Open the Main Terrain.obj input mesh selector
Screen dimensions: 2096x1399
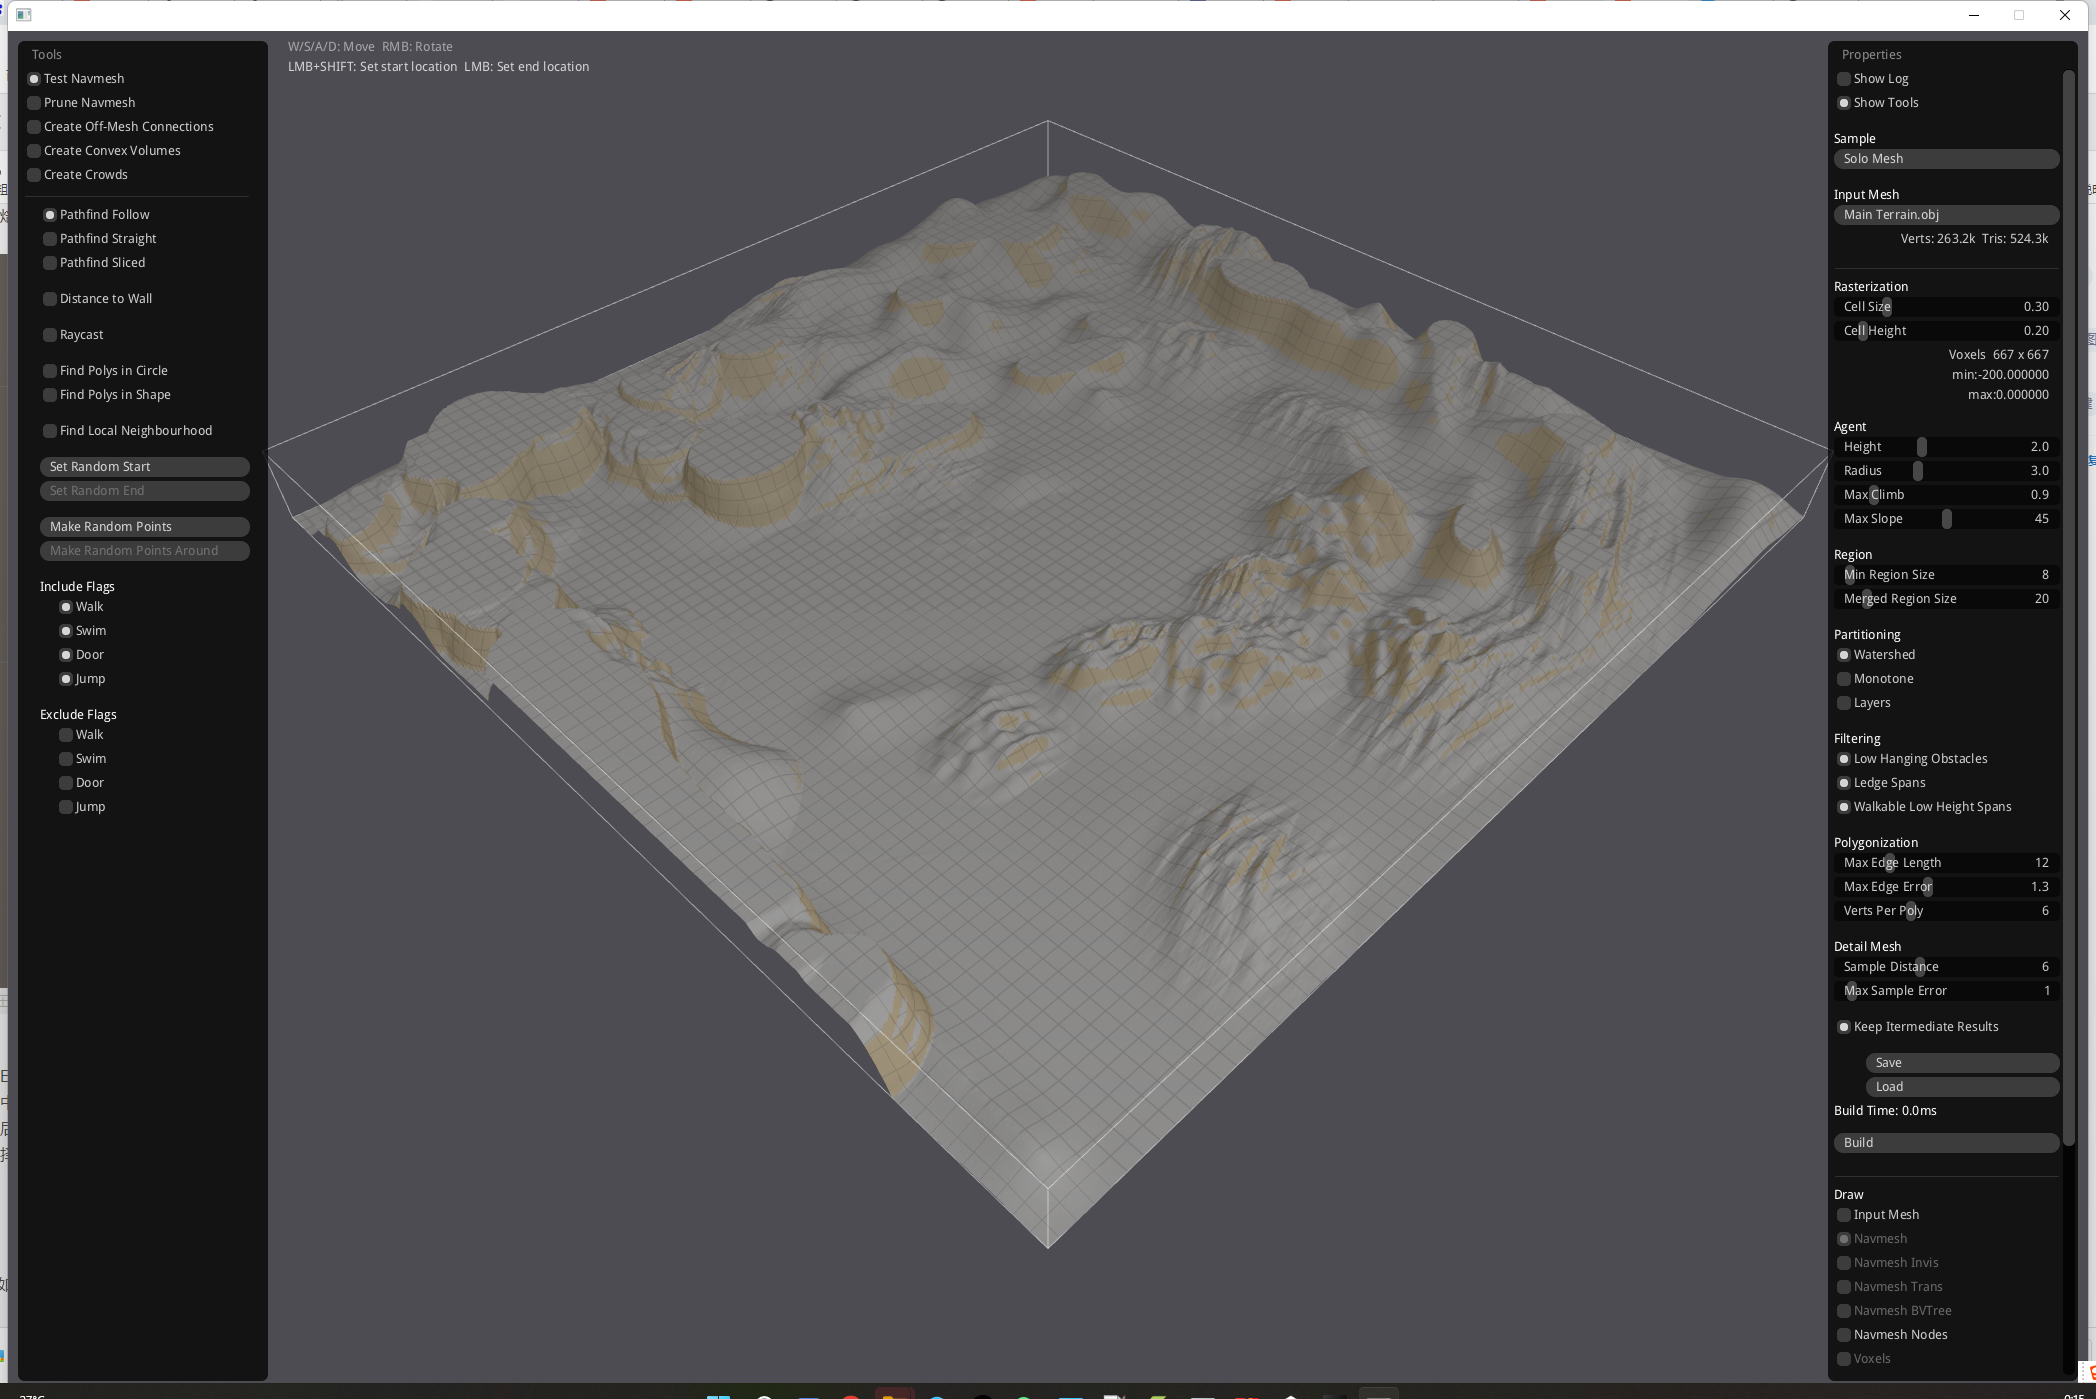(1946, 215)
